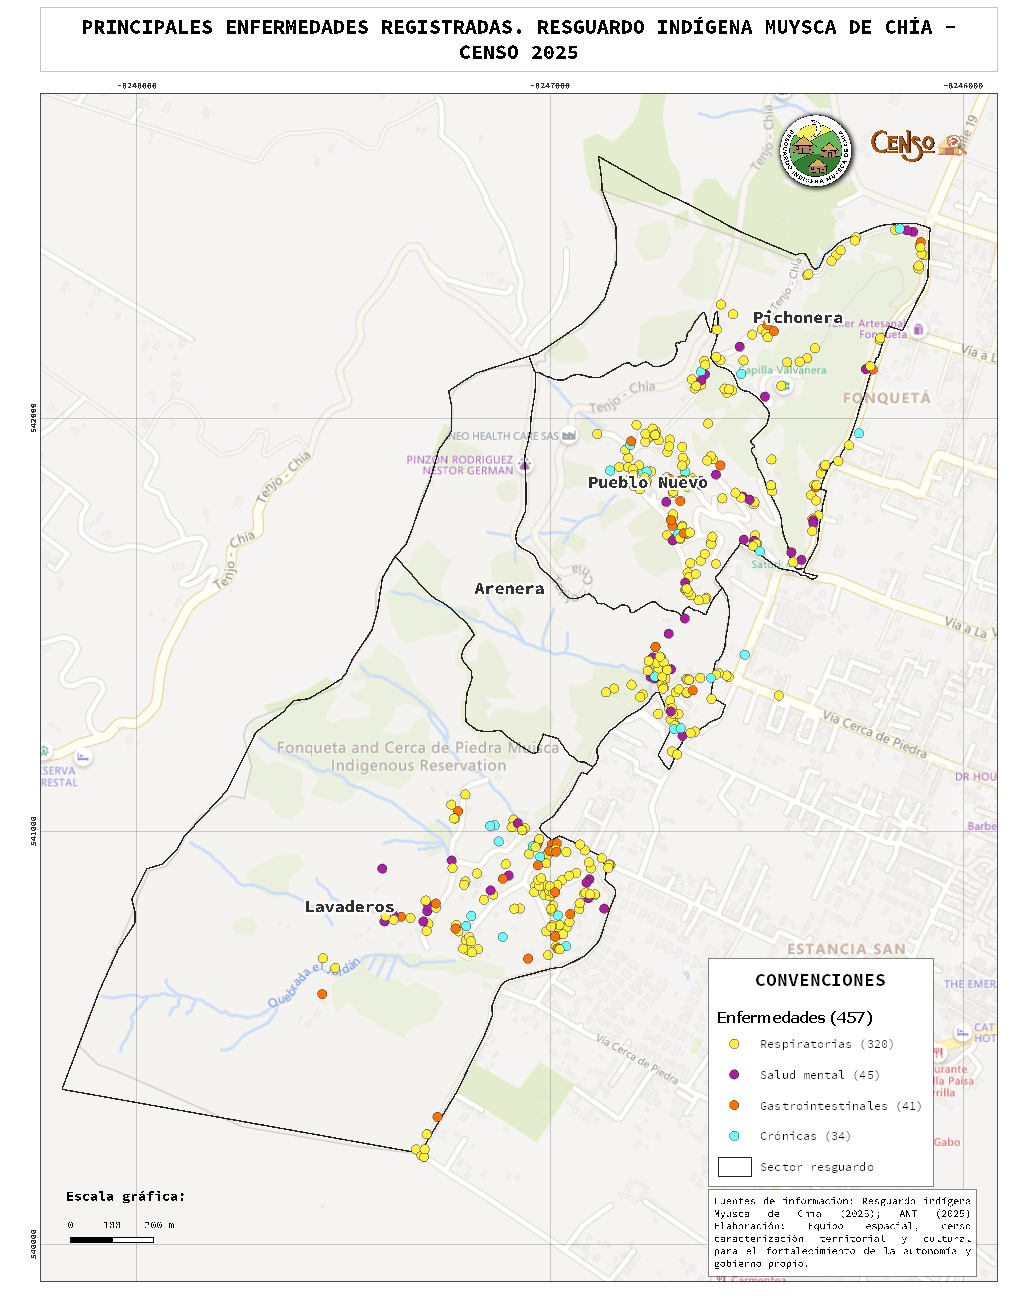Screen dimensions: 1021x1306
Task: Select the yellow Respiratorias legend symbol
Action: pos(734,1044)
